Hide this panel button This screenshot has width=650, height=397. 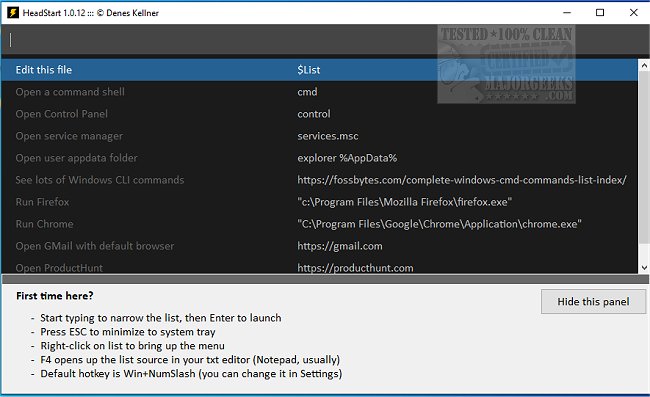point(593,302)
